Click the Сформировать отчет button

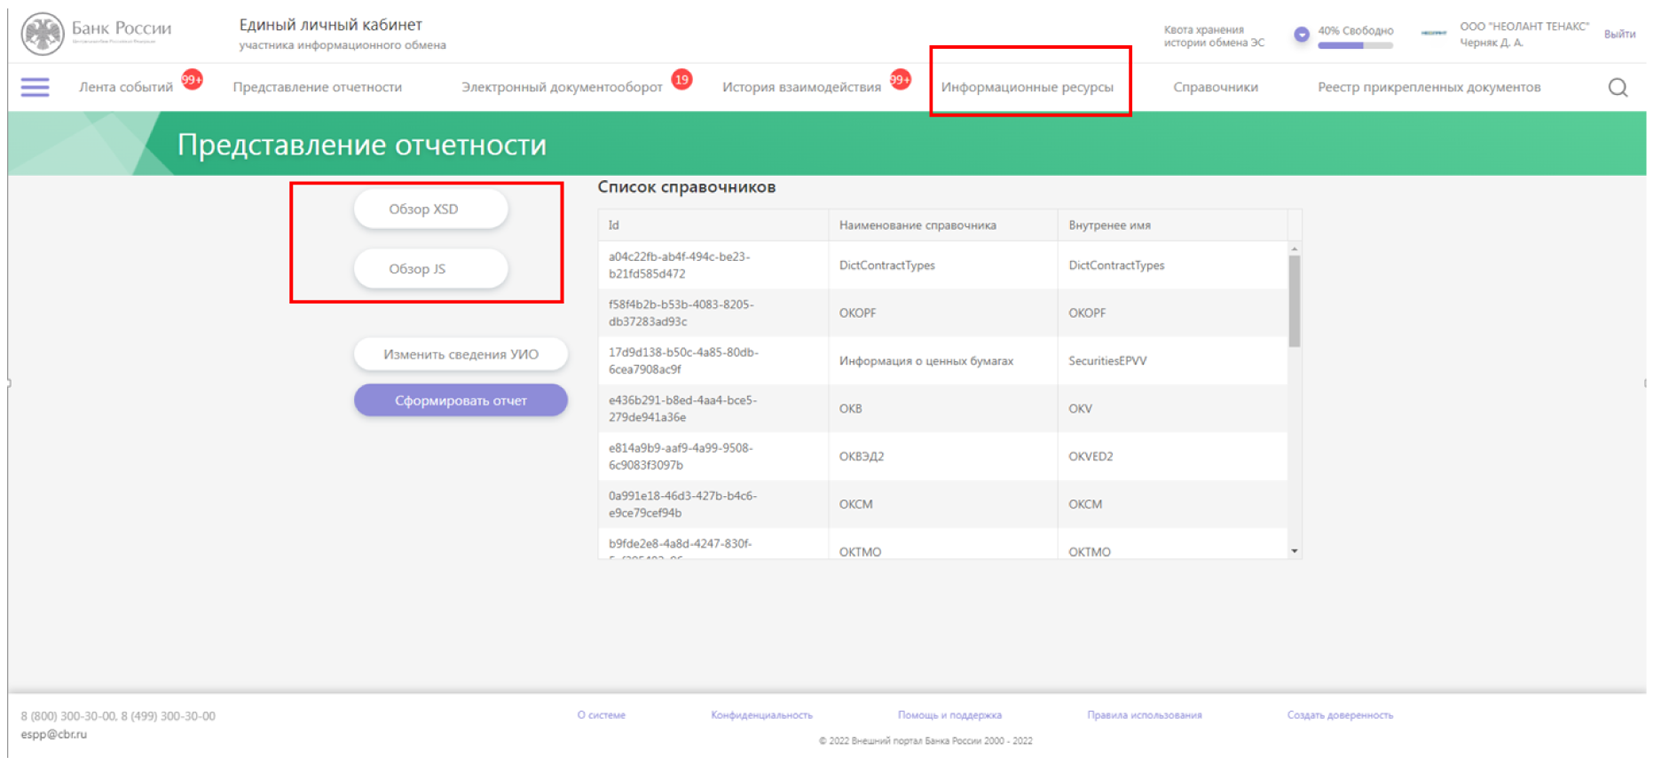[460, 401]
